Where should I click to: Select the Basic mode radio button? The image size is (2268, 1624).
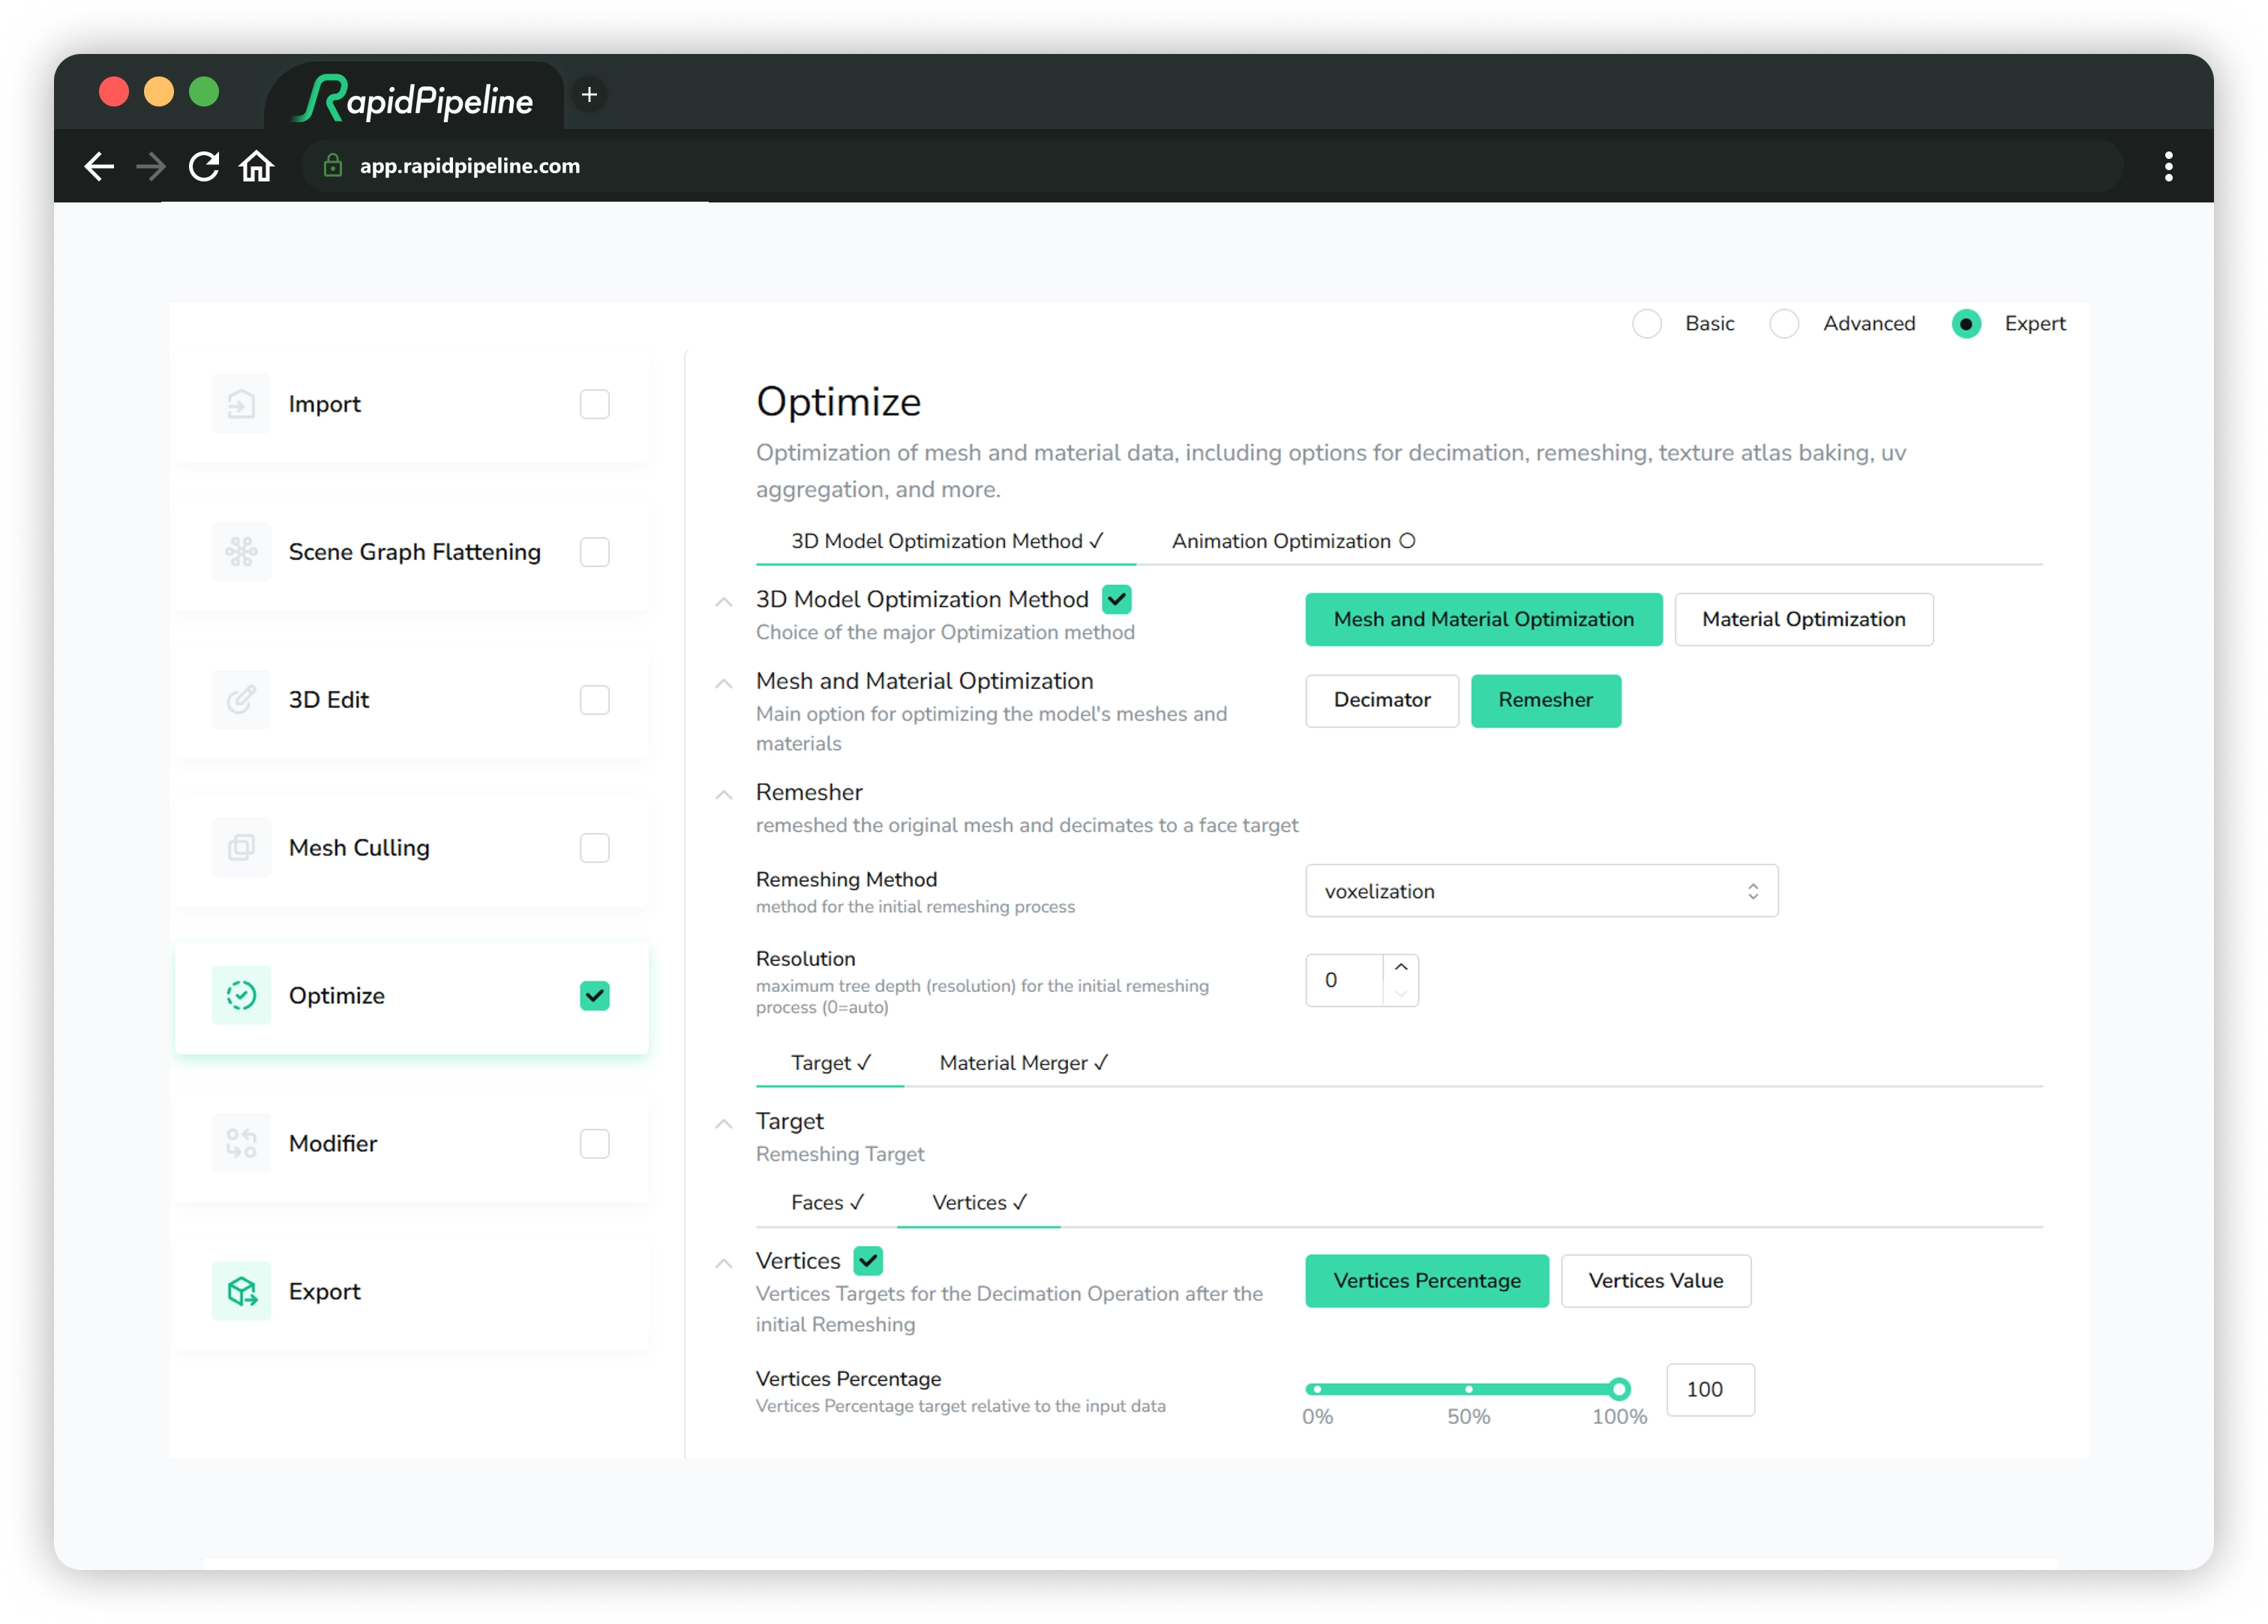[x=1647, y=324]
